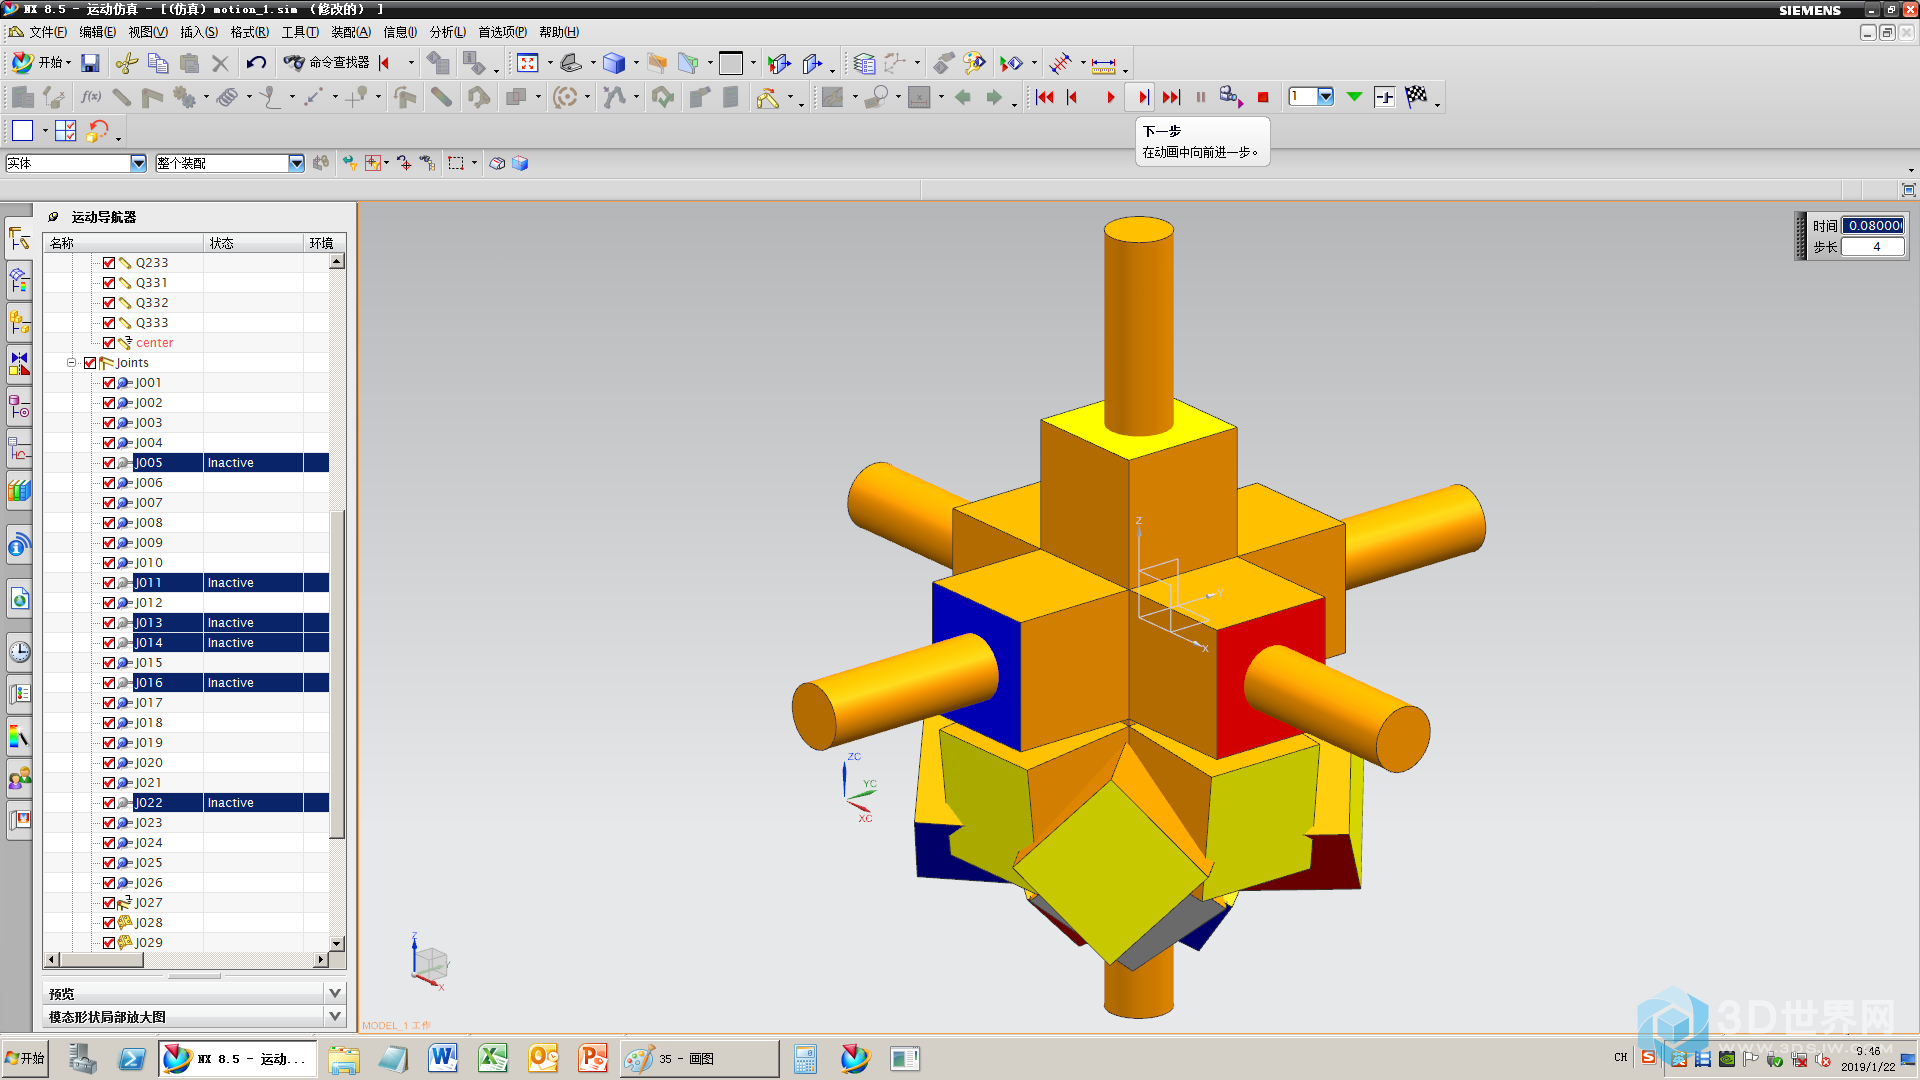The image size is (1920, 1080).
Task: Expand the 预览 panel section
Action: (x=335, y=993)
